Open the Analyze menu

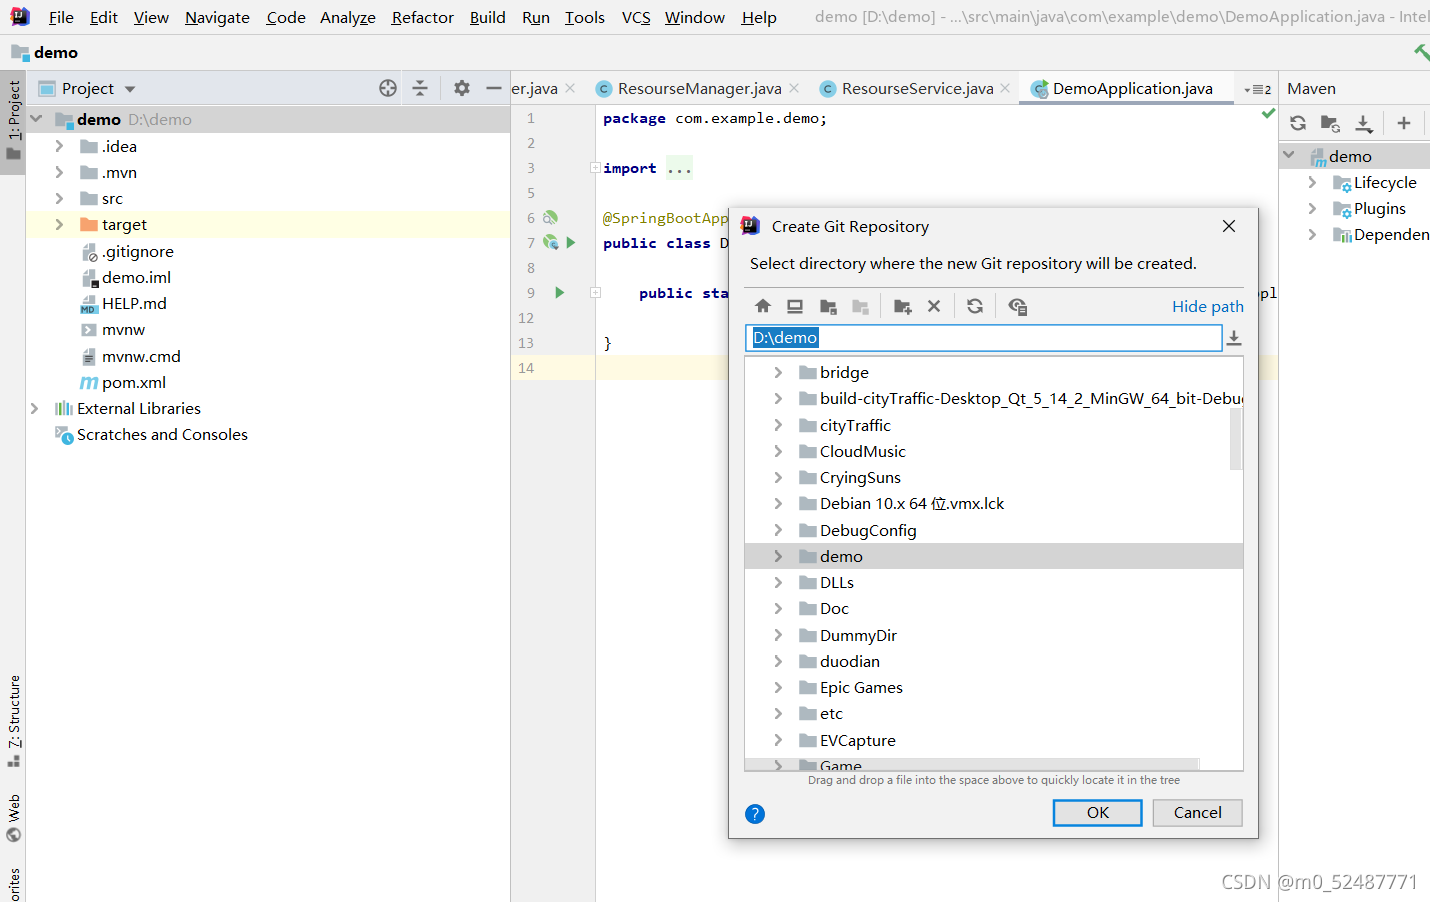click(348, 17)
